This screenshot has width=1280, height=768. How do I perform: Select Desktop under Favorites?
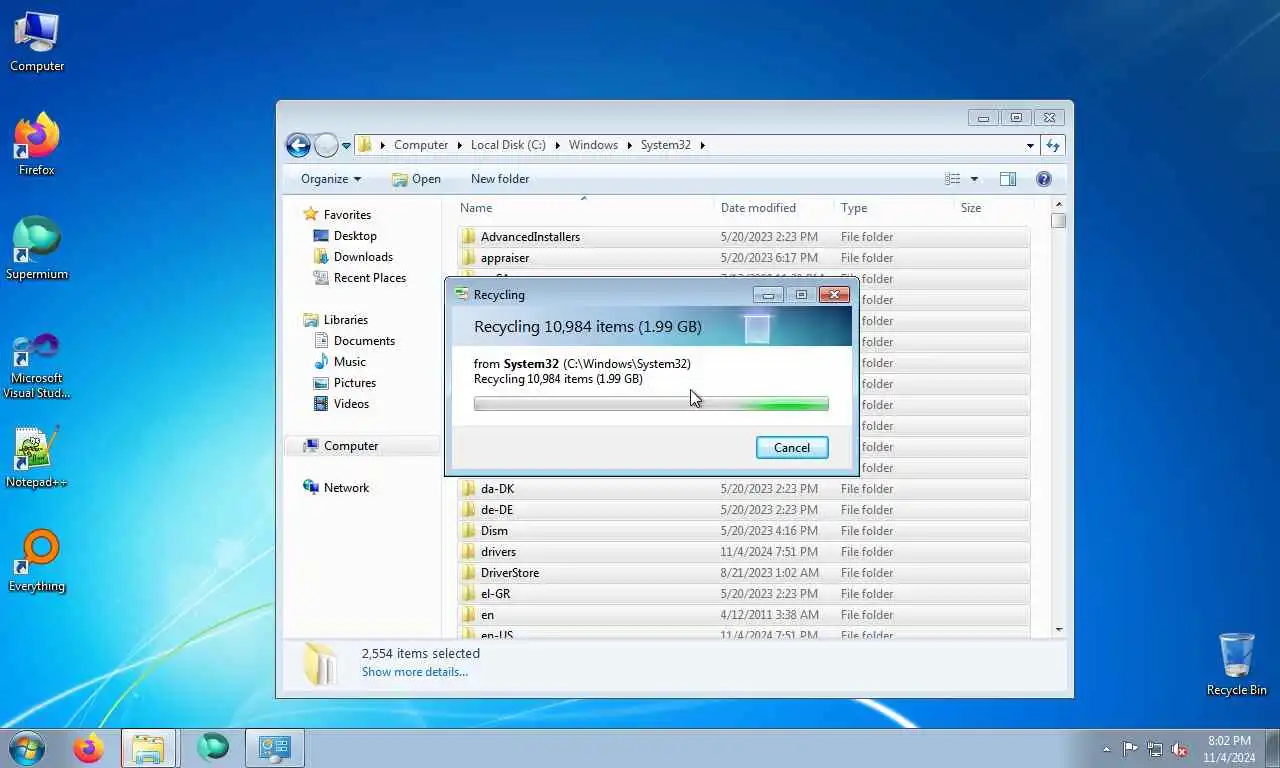pyautogui.click(x=355, y=236)
